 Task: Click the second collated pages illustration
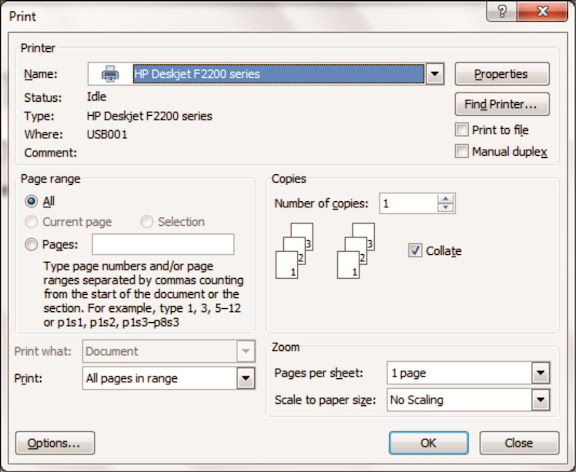point(356,251)
